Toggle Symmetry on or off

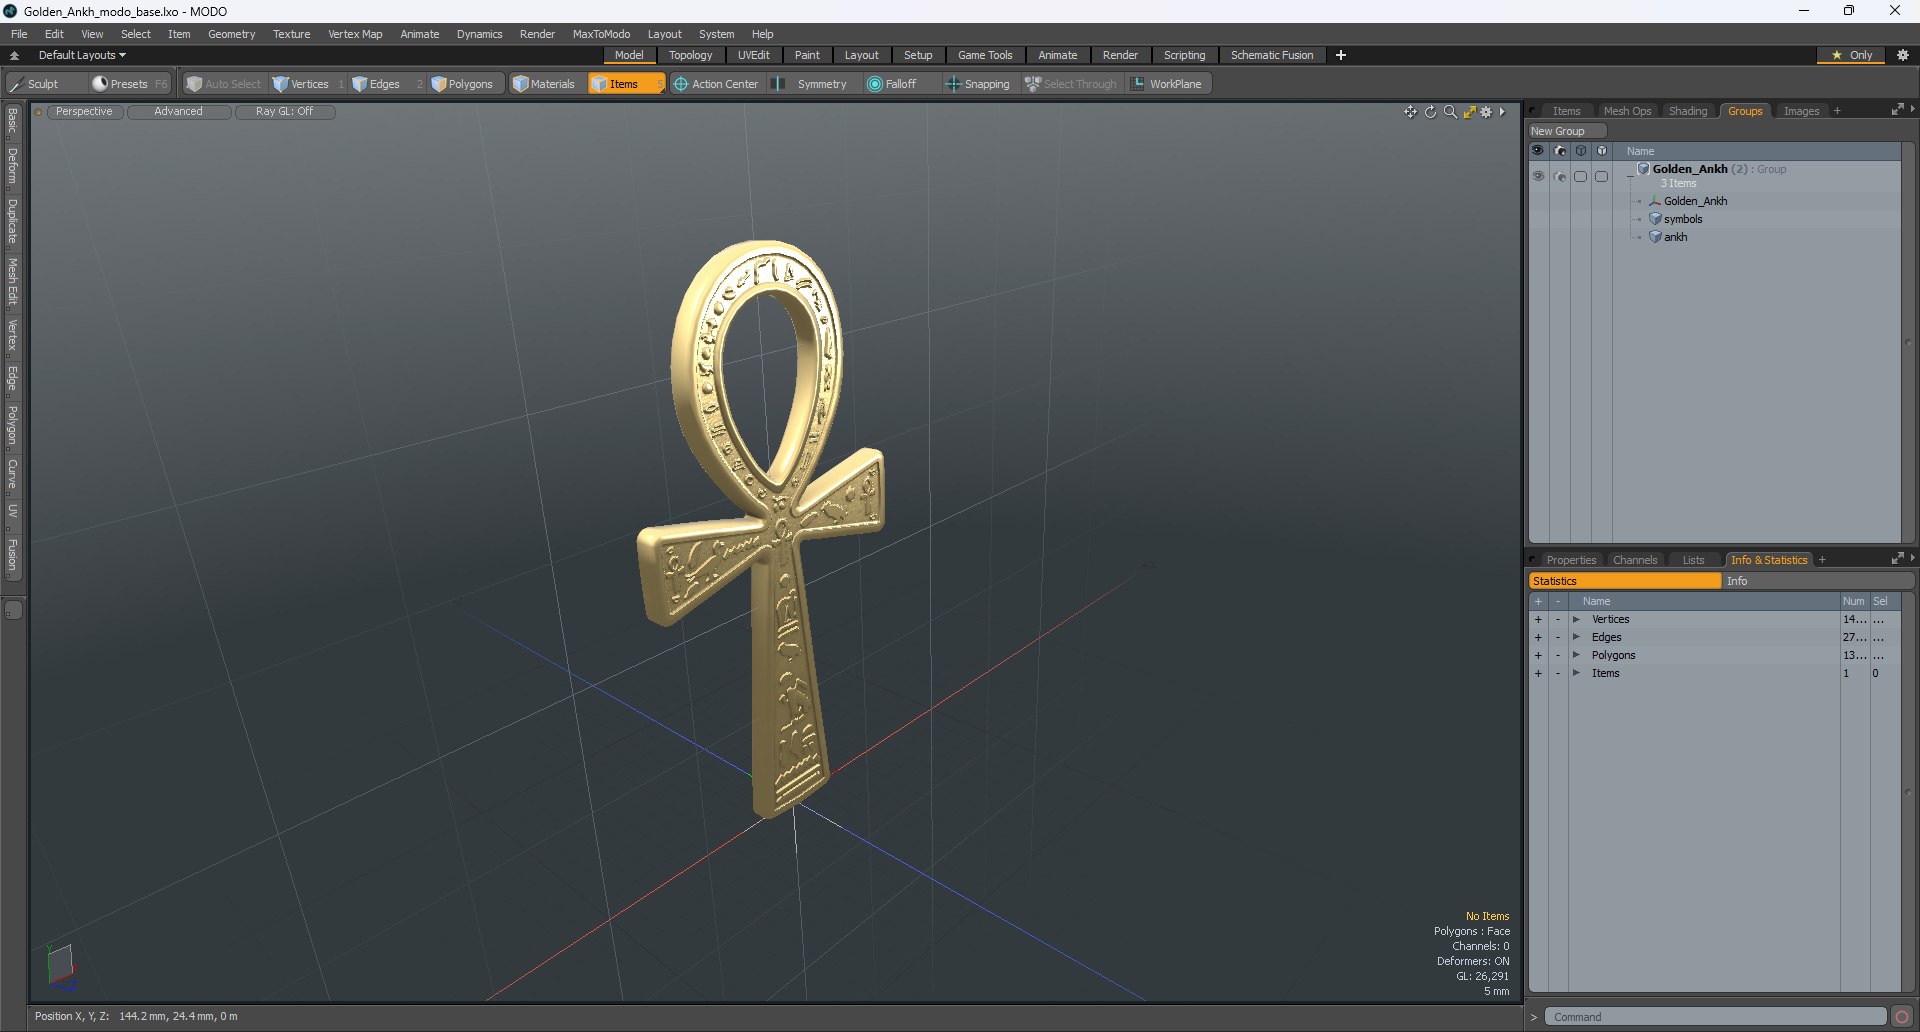[x=811, y=84]
